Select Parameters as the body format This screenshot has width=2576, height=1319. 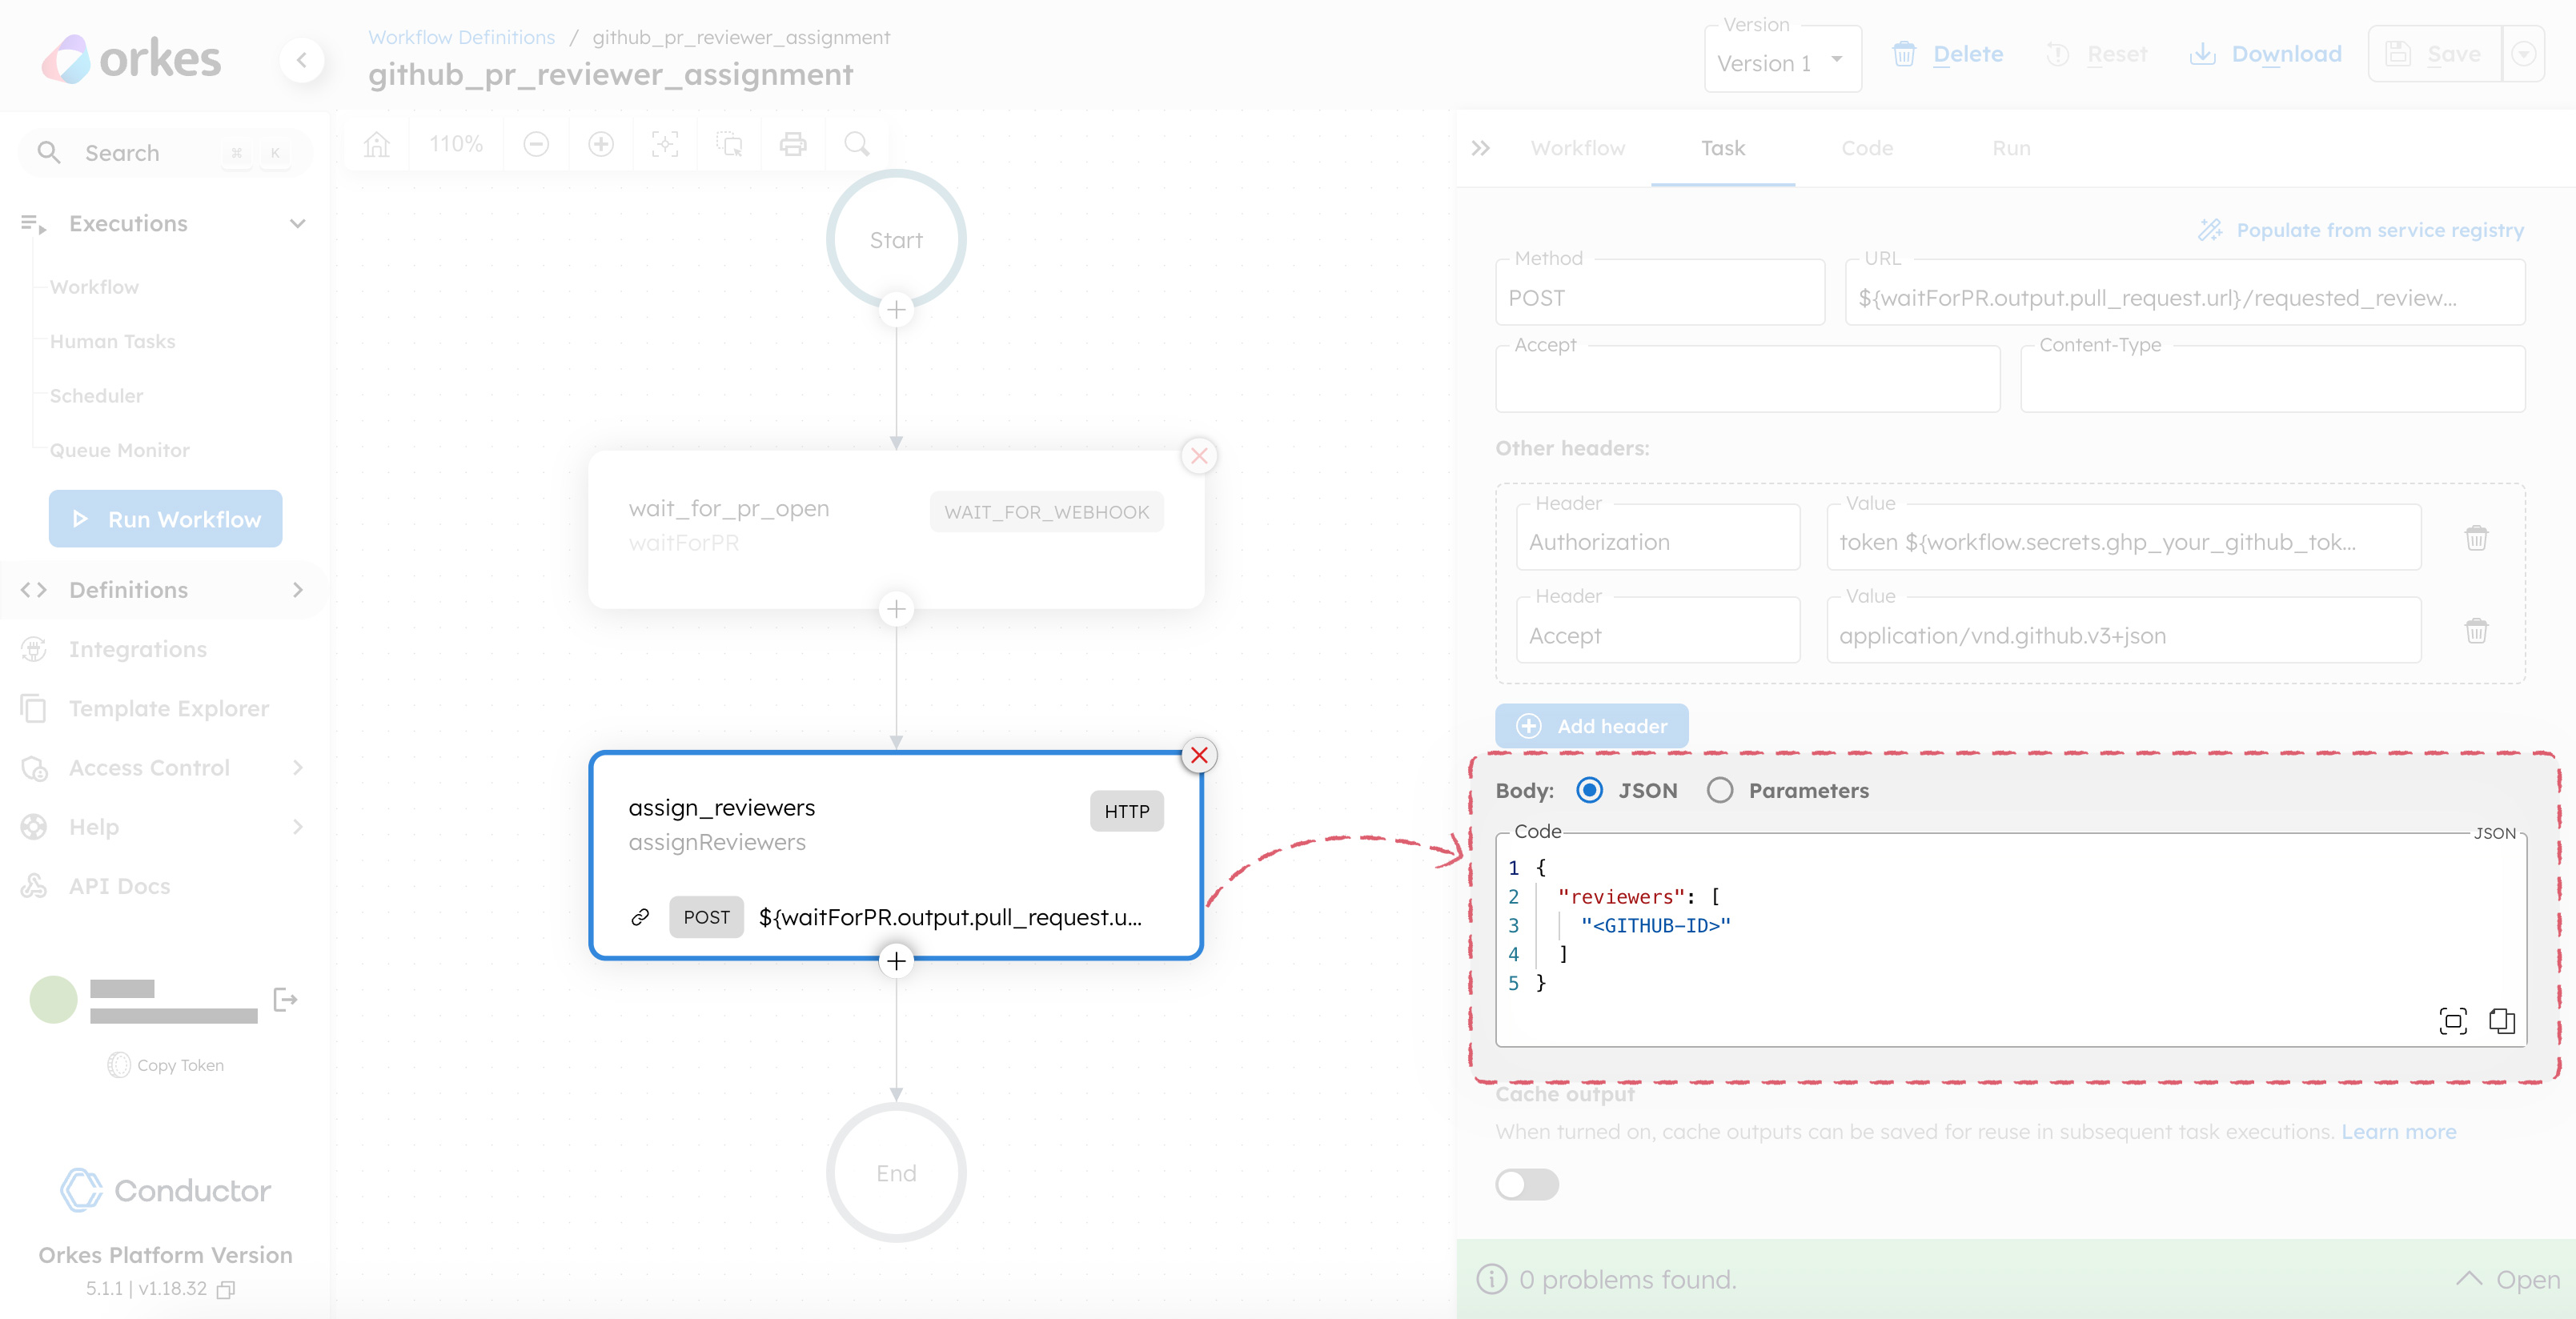pos(1721,790)
